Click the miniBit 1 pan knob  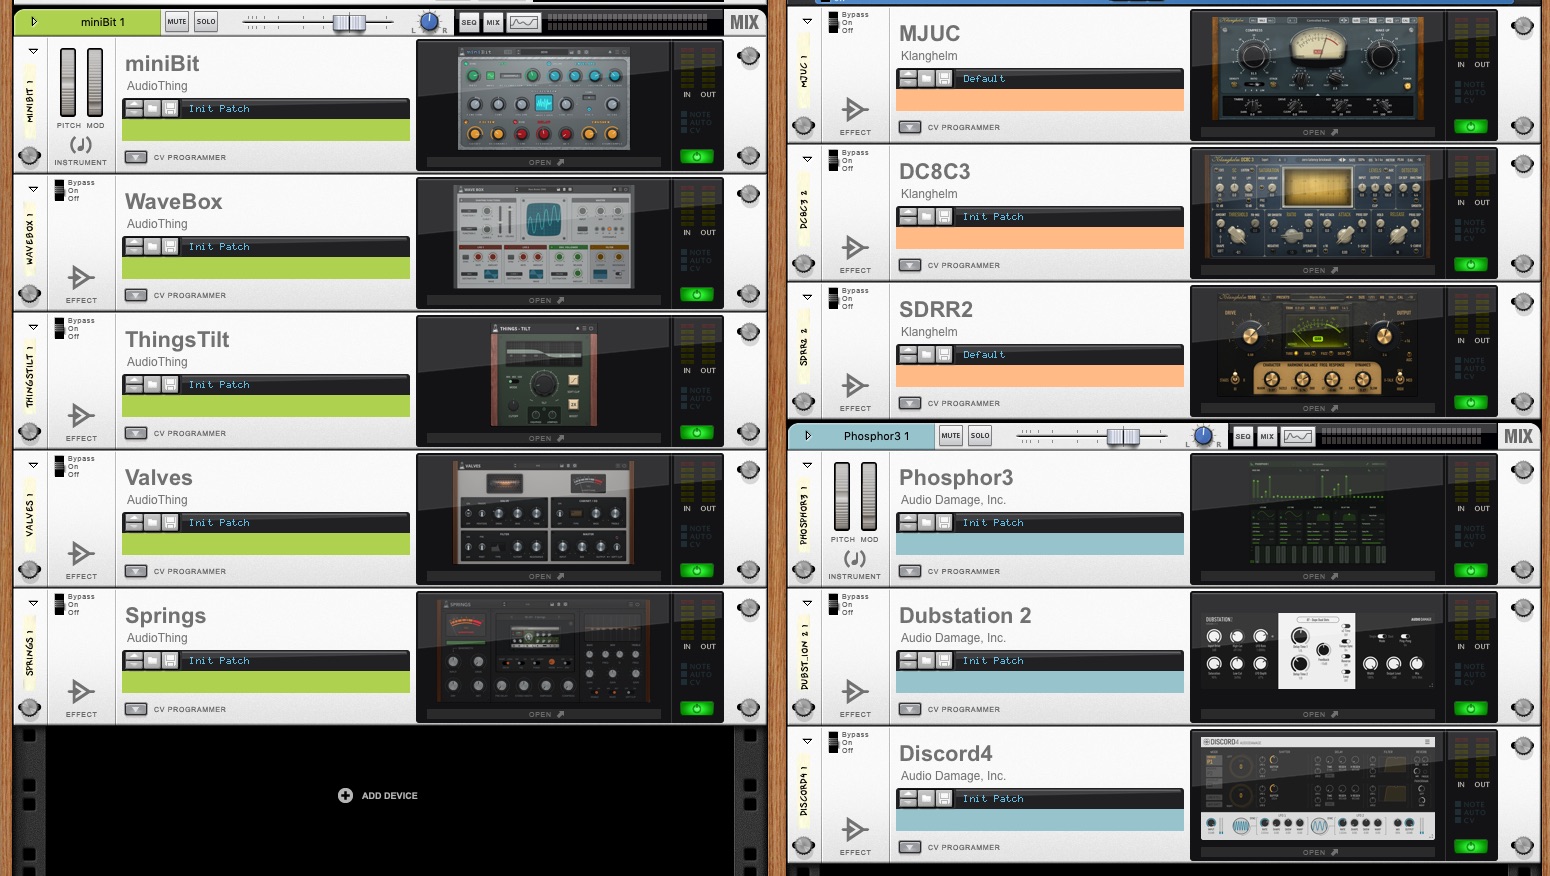429,22
